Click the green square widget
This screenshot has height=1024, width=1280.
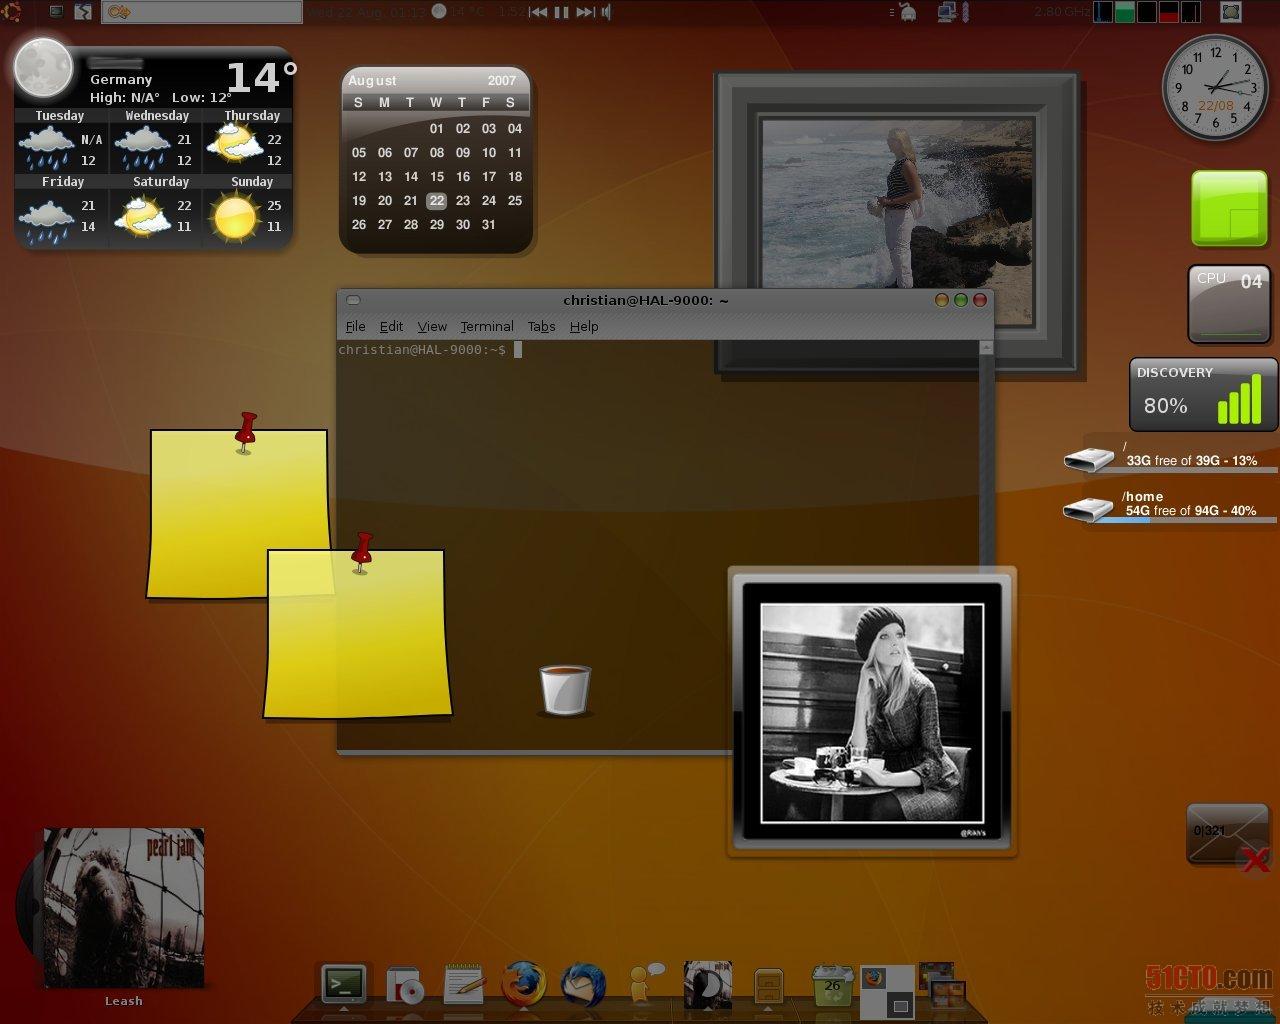point(1229,208)
